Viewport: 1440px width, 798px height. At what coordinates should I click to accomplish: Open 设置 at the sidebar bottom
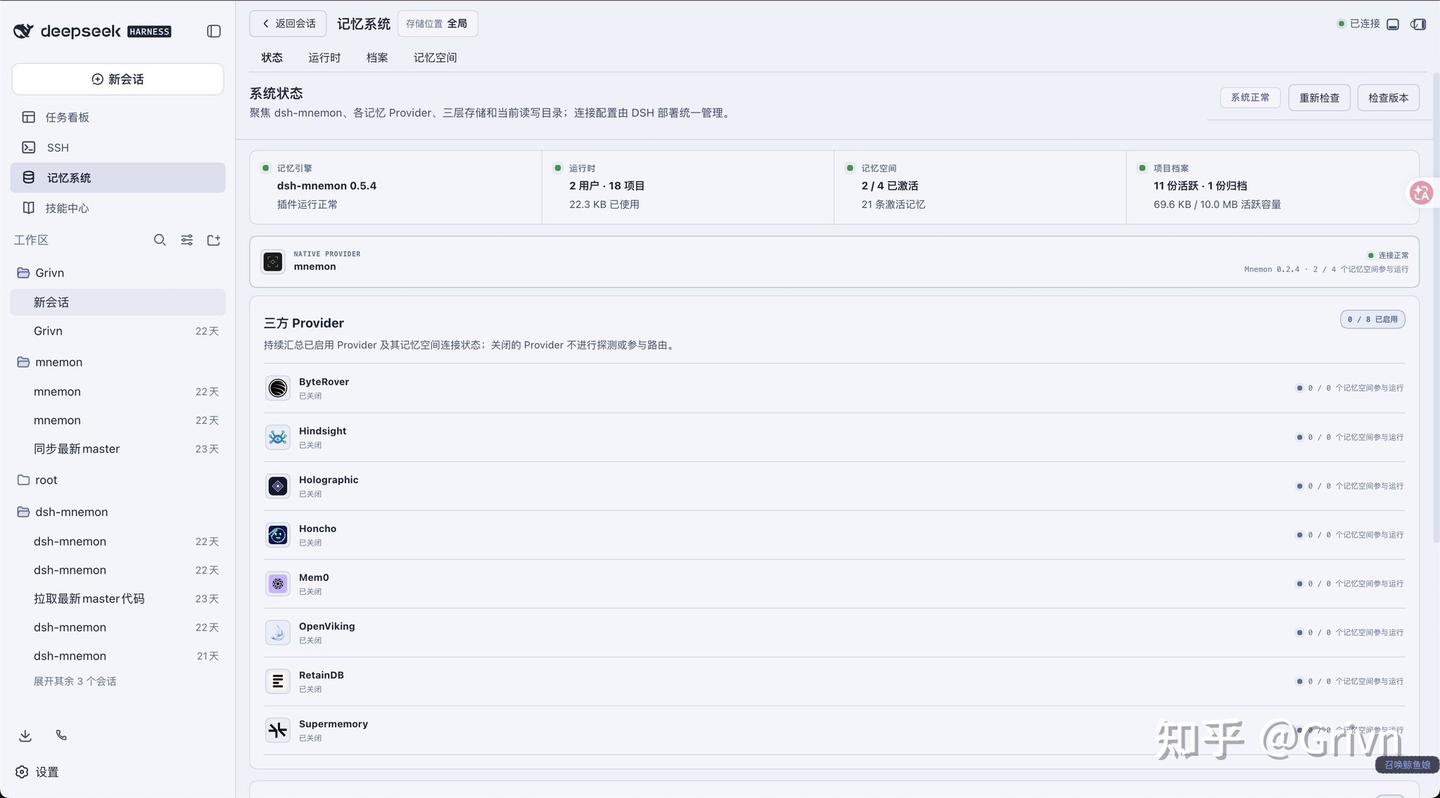pyautogui.click(x=37, y=772)
